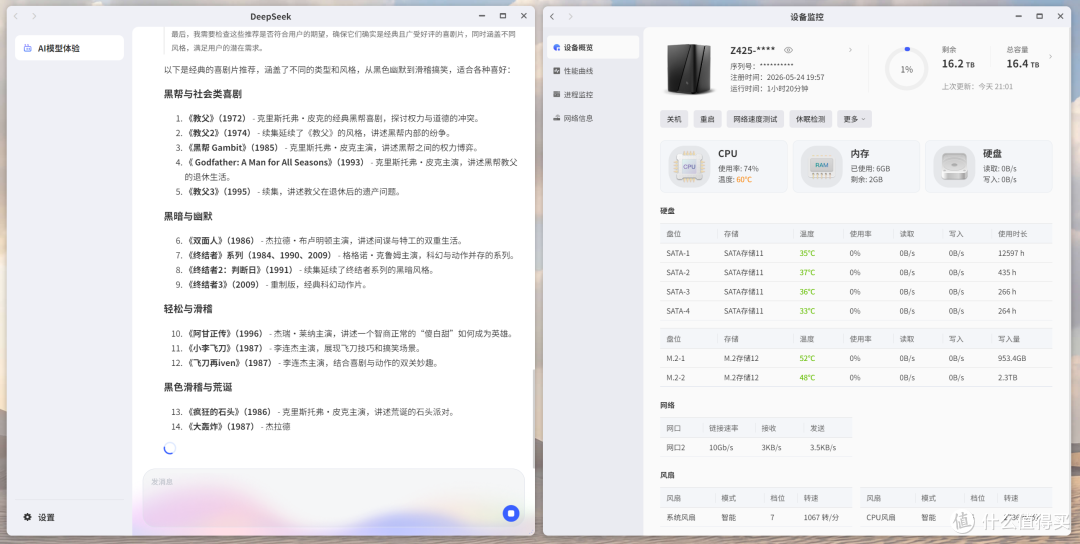Click 12597 h usage time value
This screenshot has height=544, width=1080.
point(1011,253)
